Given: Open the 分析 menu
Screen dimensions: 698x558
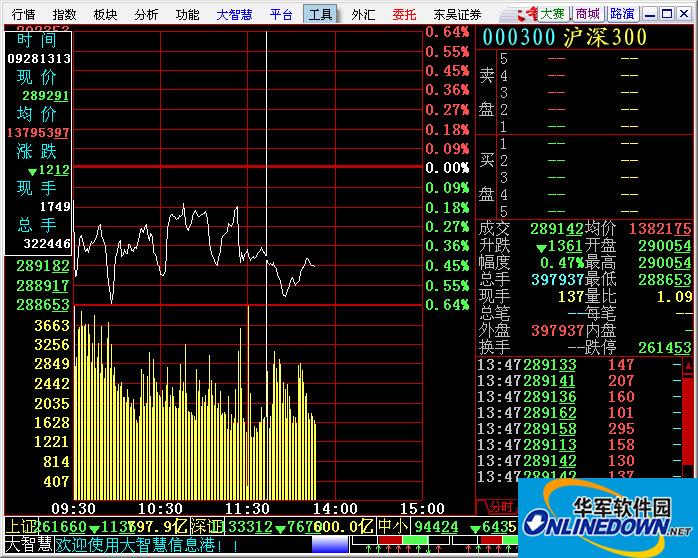Looking at the screenshot, I should tap(146, 14).
